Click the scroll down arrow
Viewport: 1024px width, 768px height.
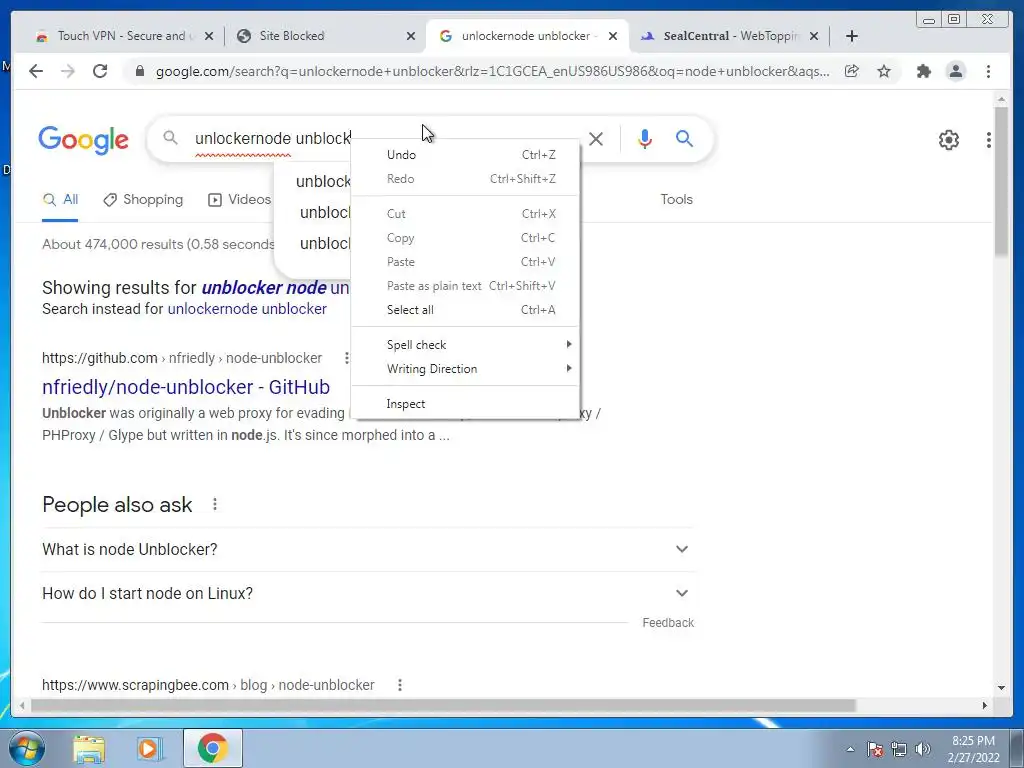[1001, 688]
